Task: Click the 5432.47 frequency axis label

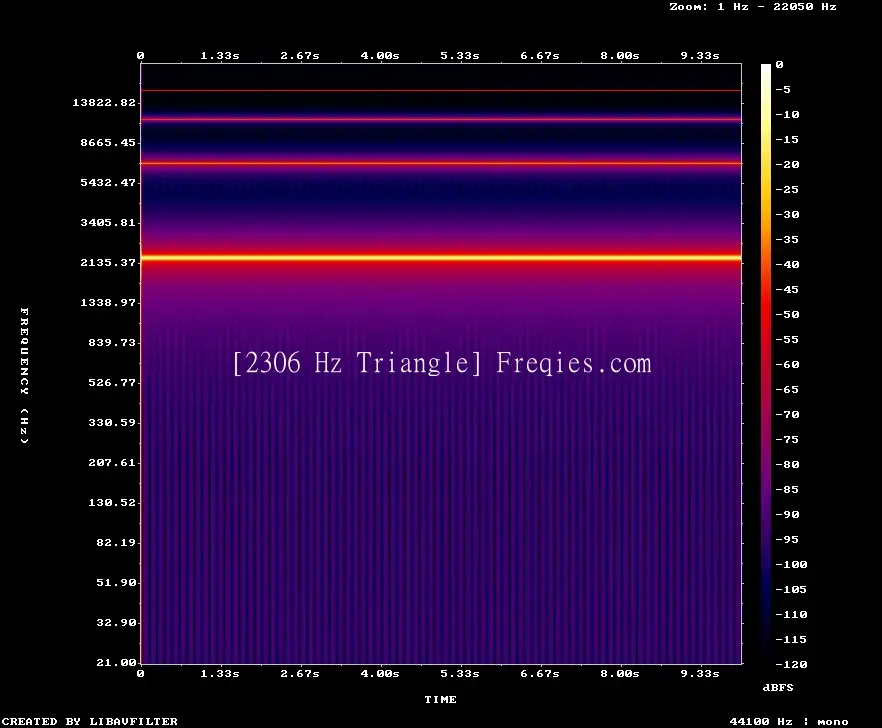Action: click(x=108, y=182)
